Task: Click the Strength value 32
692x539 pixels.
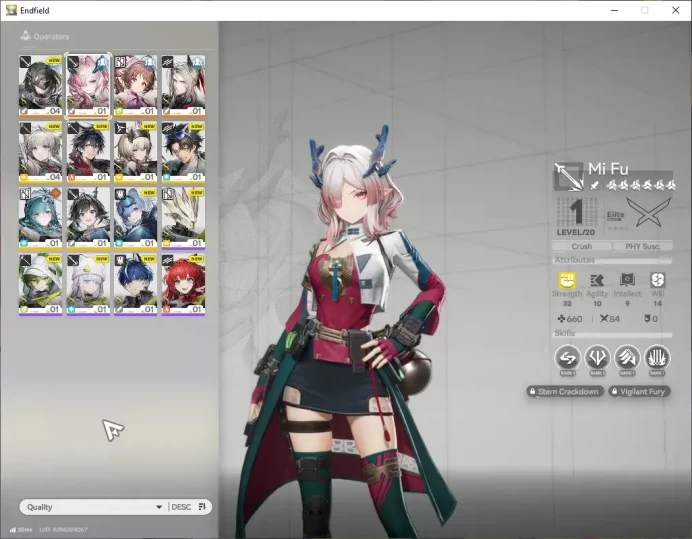Action: tap(567, 304)
